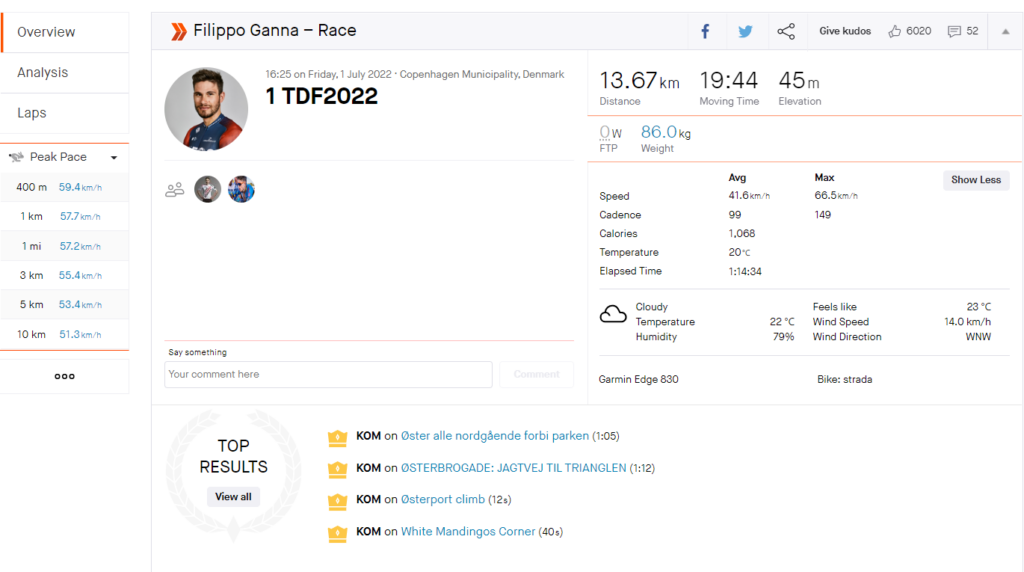Open Filippo Ganna's profile photo
The image size is (1024, 572).
point(206,109)
